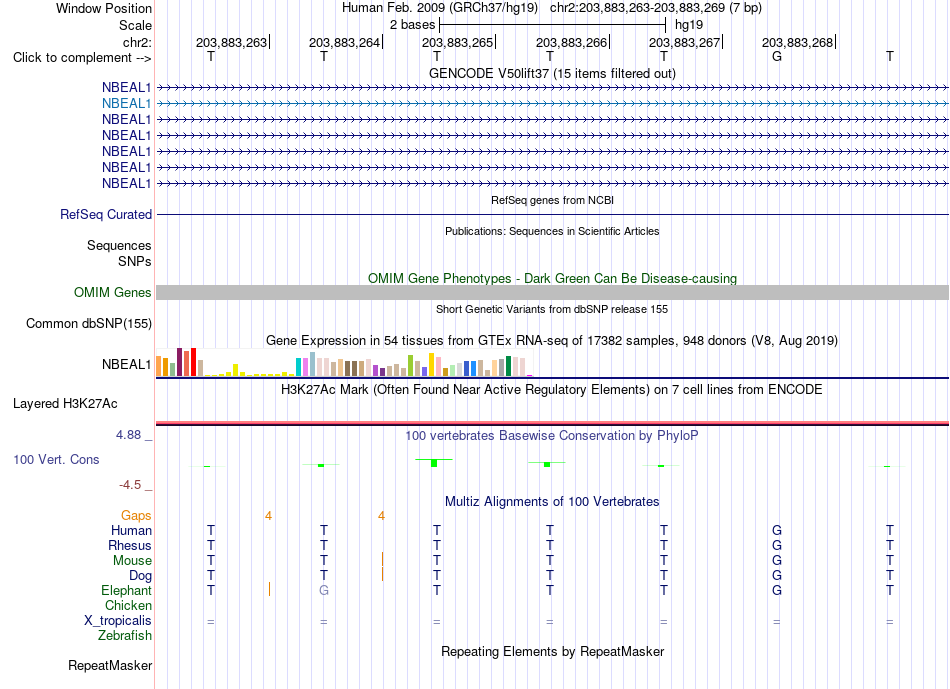The image size is (950, 689).
Task: Open the 'RefSeq genes from NCBI' title
Action: (x=552, y=200)
